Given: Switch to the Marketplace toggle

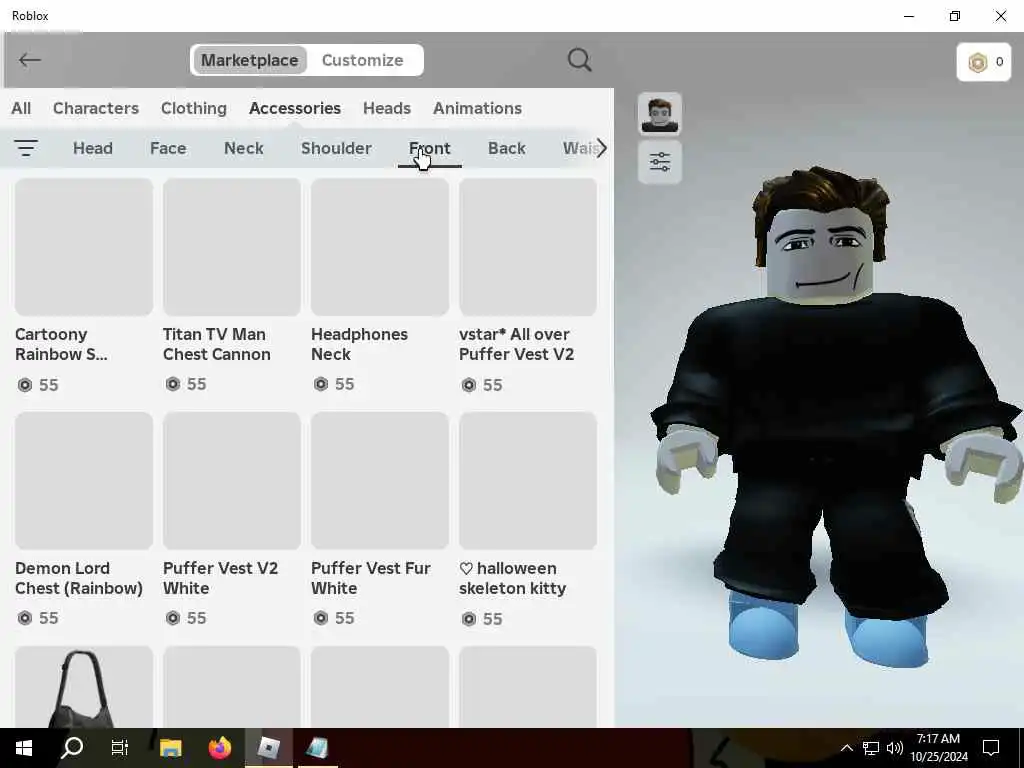Looking at the screenshot, I should point(249,60).
